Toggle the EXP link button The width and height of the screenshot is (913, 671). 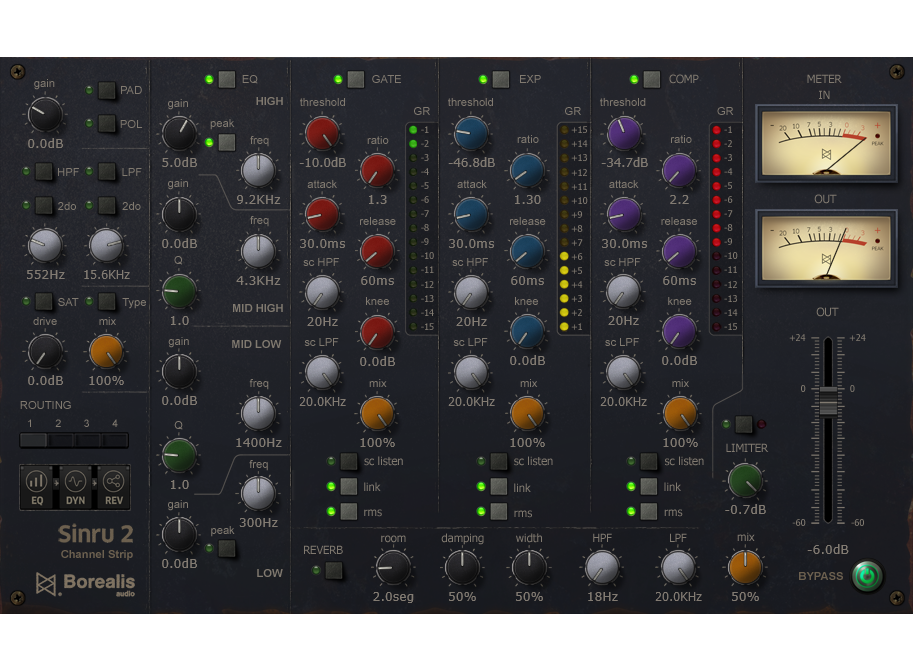coord(498,486)
